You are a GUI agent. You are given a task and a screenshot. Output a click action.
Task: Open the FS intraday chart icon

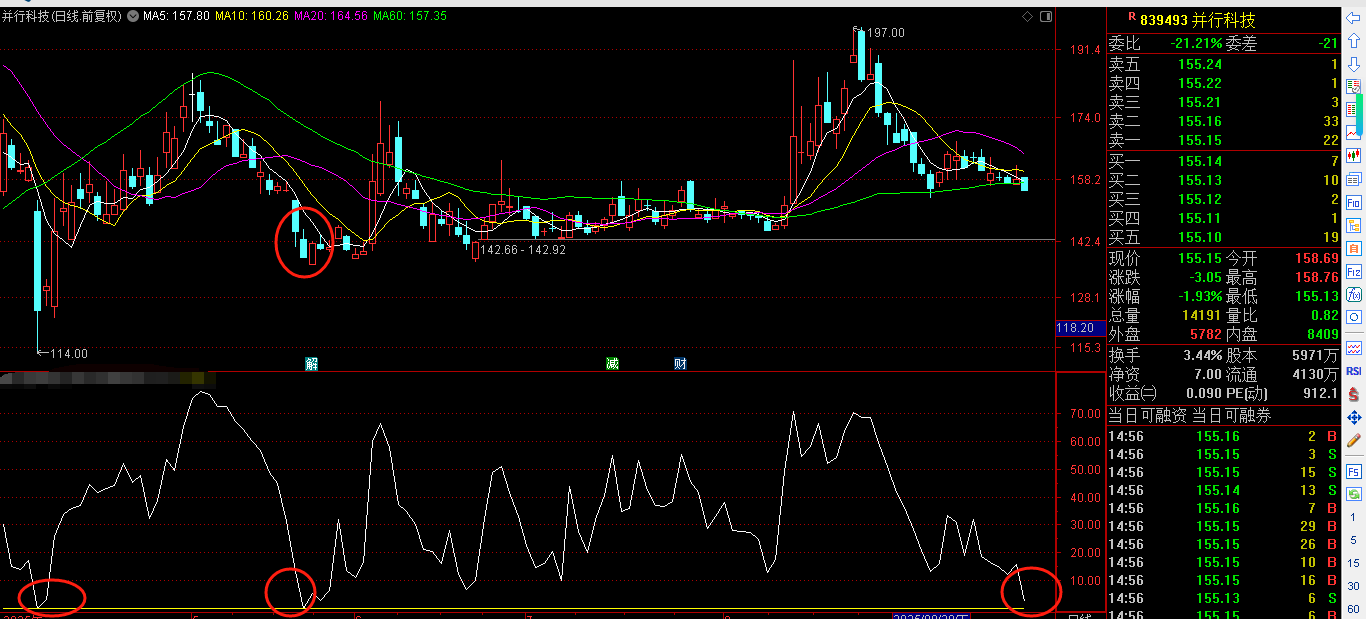[x=1355, y=471]
